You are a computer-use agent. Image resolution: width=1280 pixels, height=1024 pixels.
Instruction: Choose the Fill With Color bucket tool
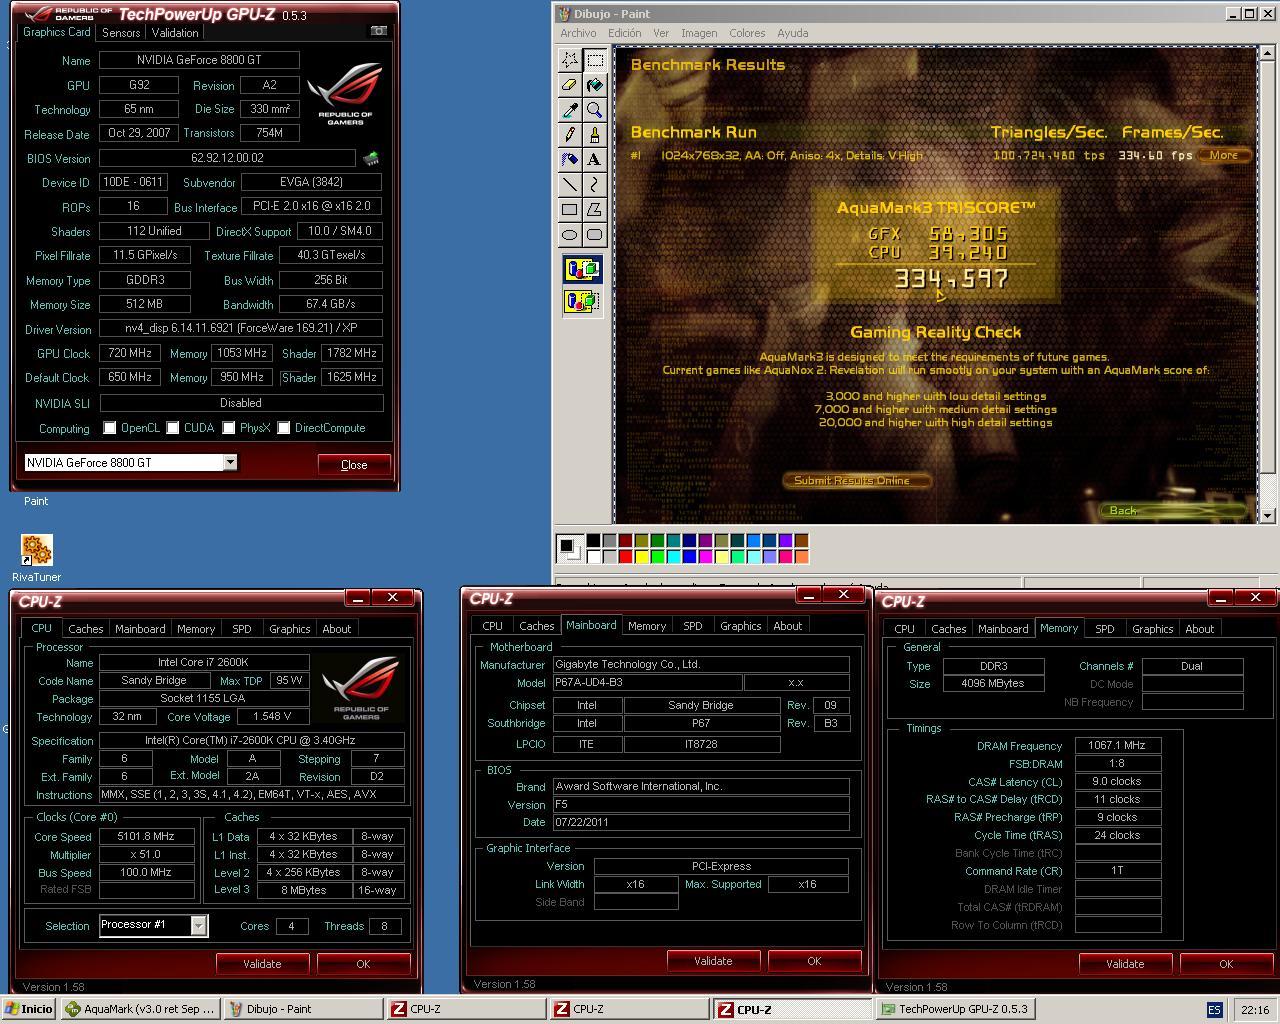[594, 85]
